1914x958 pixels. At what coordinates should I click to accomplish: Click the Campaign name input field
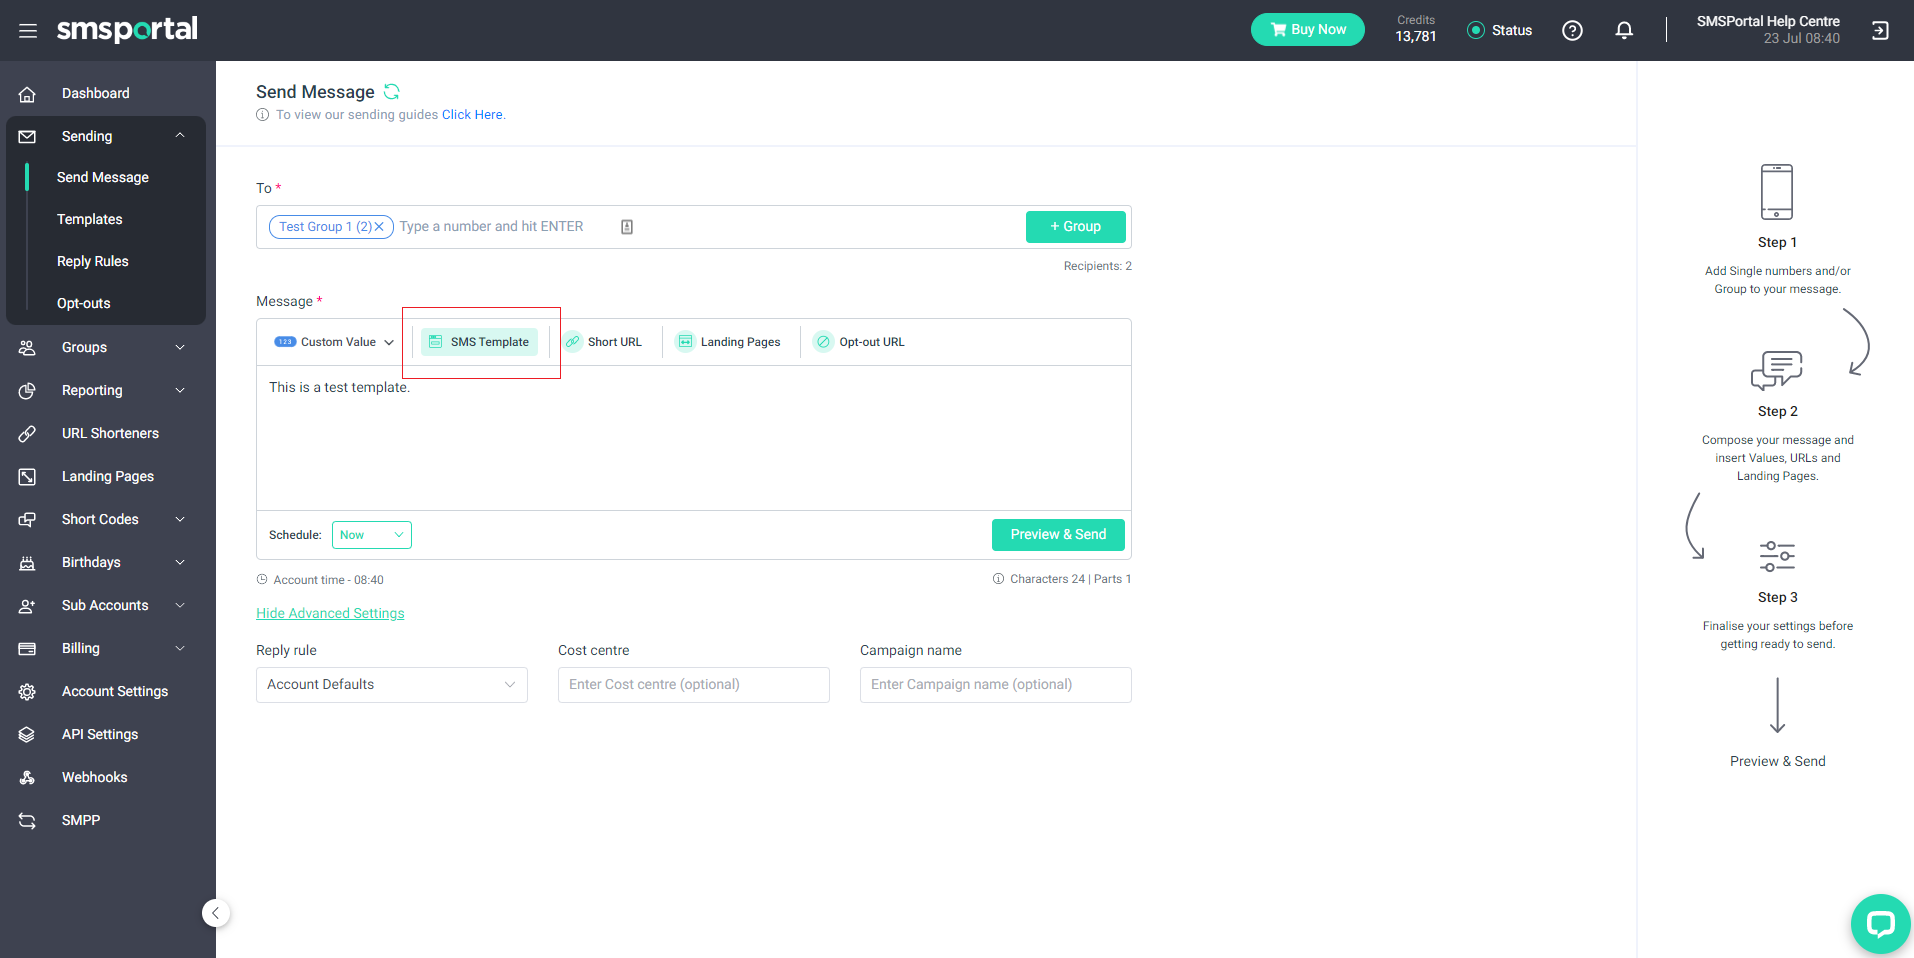point(996,685)
